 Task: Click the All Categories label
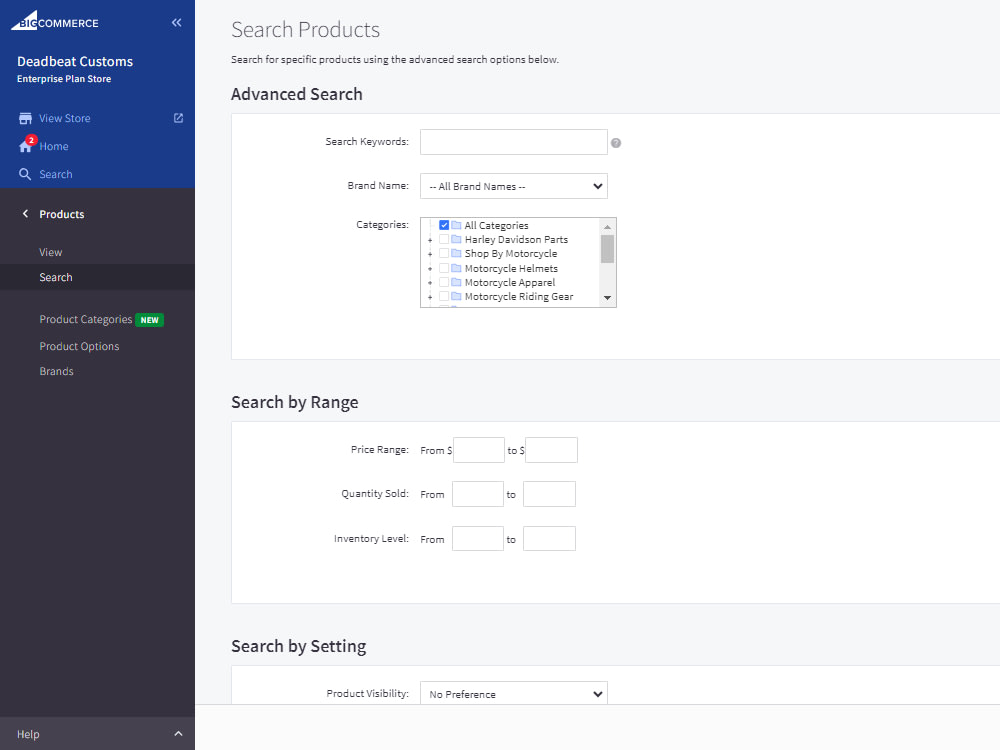coord(496,225)
